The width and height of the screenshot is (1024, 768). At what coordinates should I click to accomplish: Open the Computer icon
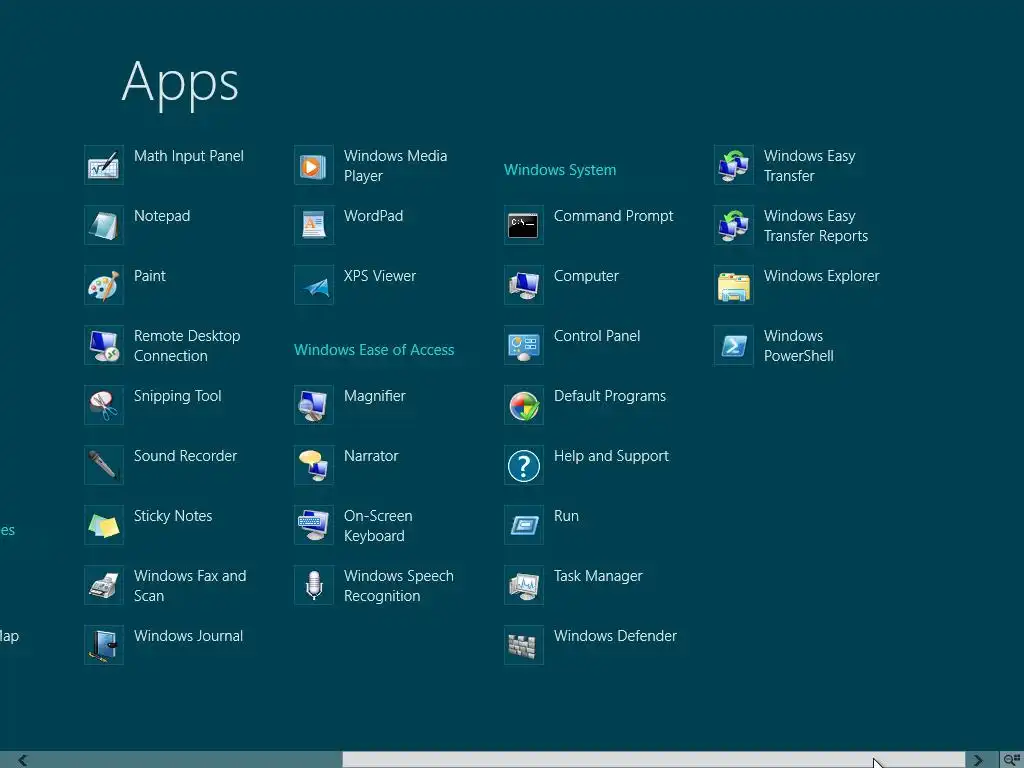pos(524,285)
